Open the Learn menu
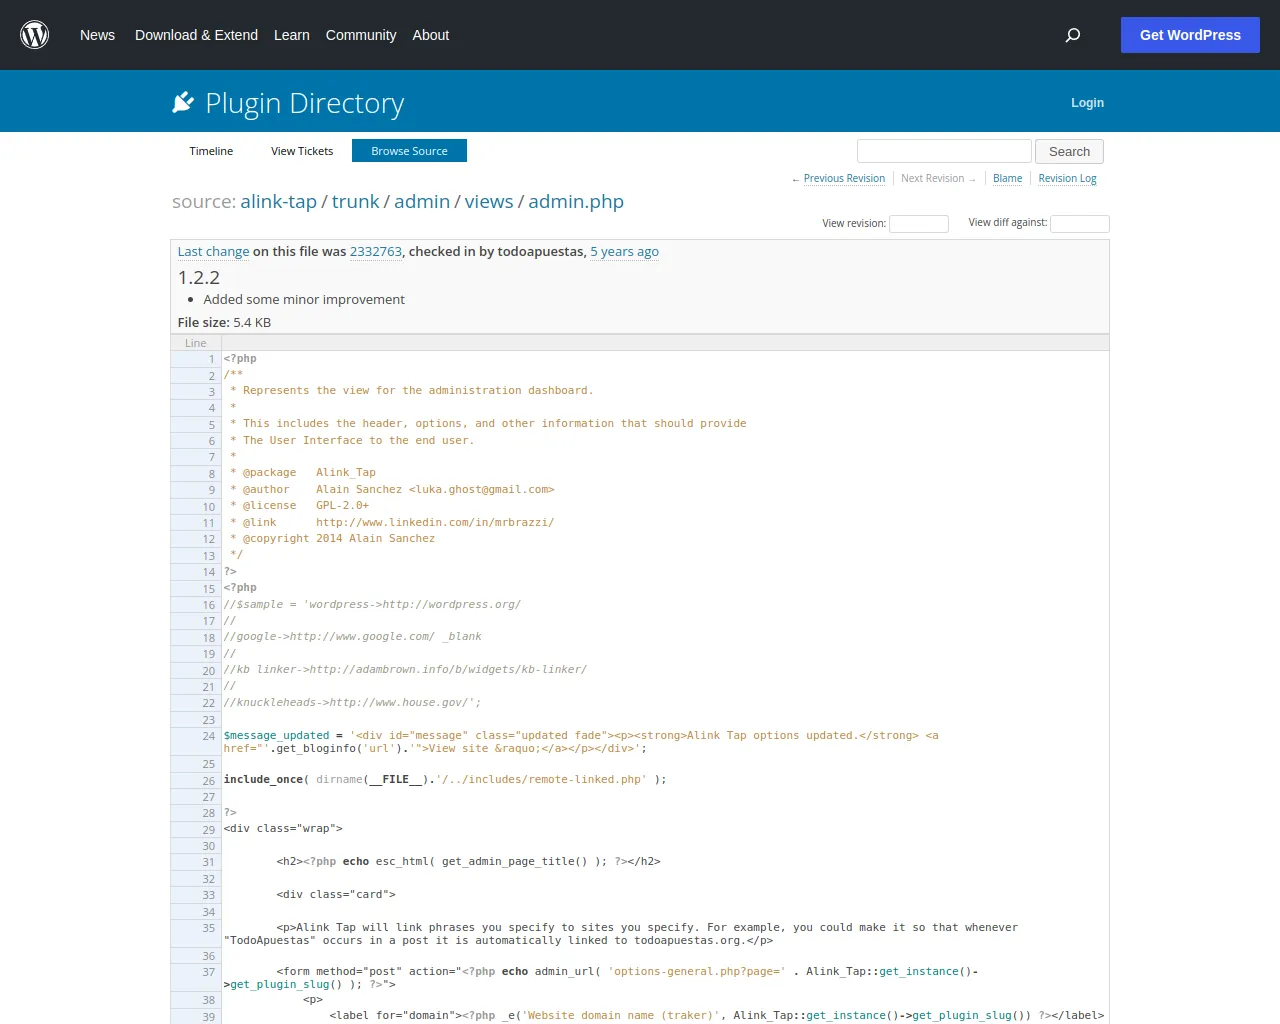Screen dimensions: 1280x1024 tap(292, 35)
